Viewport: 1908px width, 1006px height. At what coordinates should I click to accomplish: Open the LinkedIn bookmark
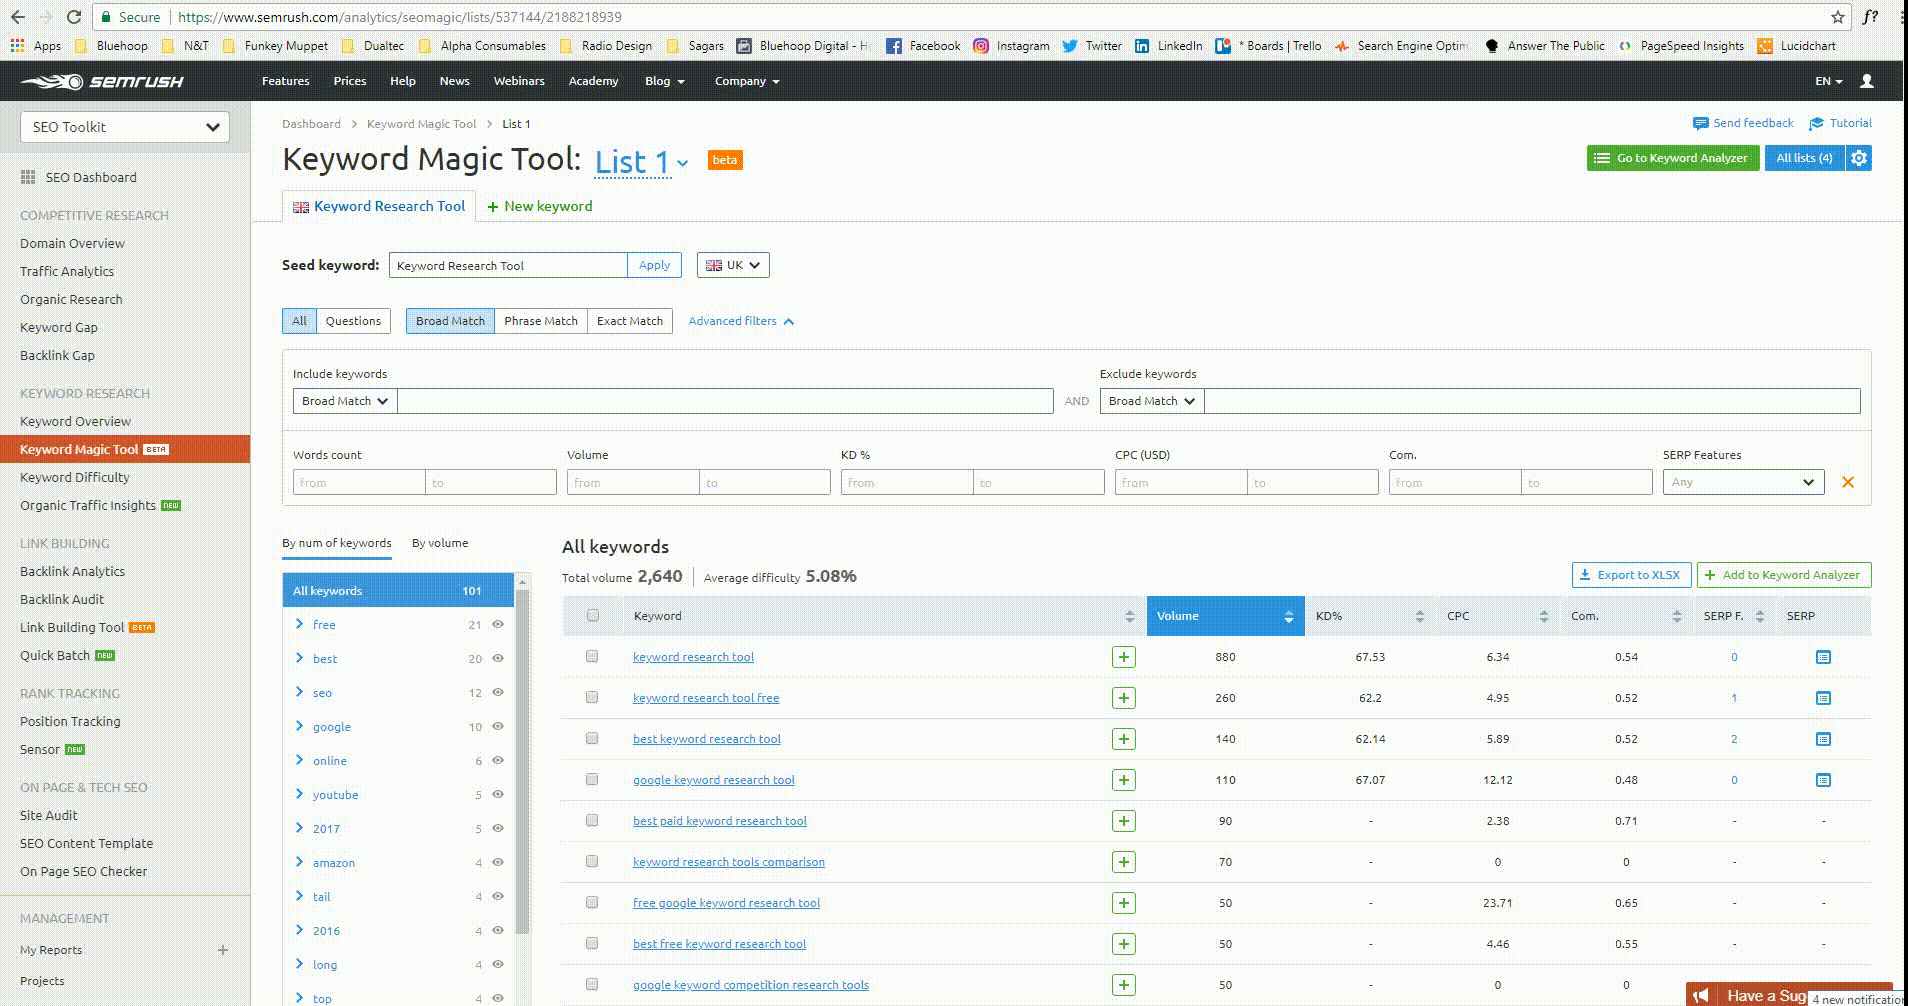(1168, 45)
